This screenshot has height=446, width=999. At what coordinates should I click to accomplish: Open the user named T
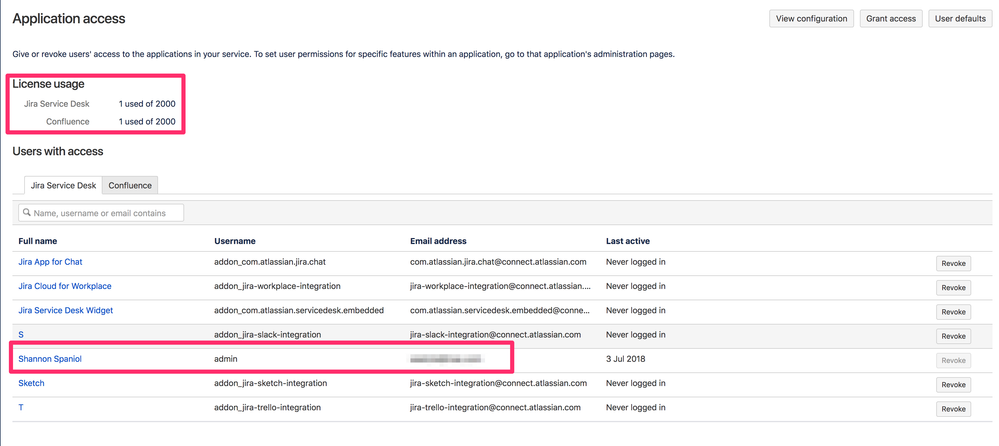pyautogui.click(x=21, y=407)
